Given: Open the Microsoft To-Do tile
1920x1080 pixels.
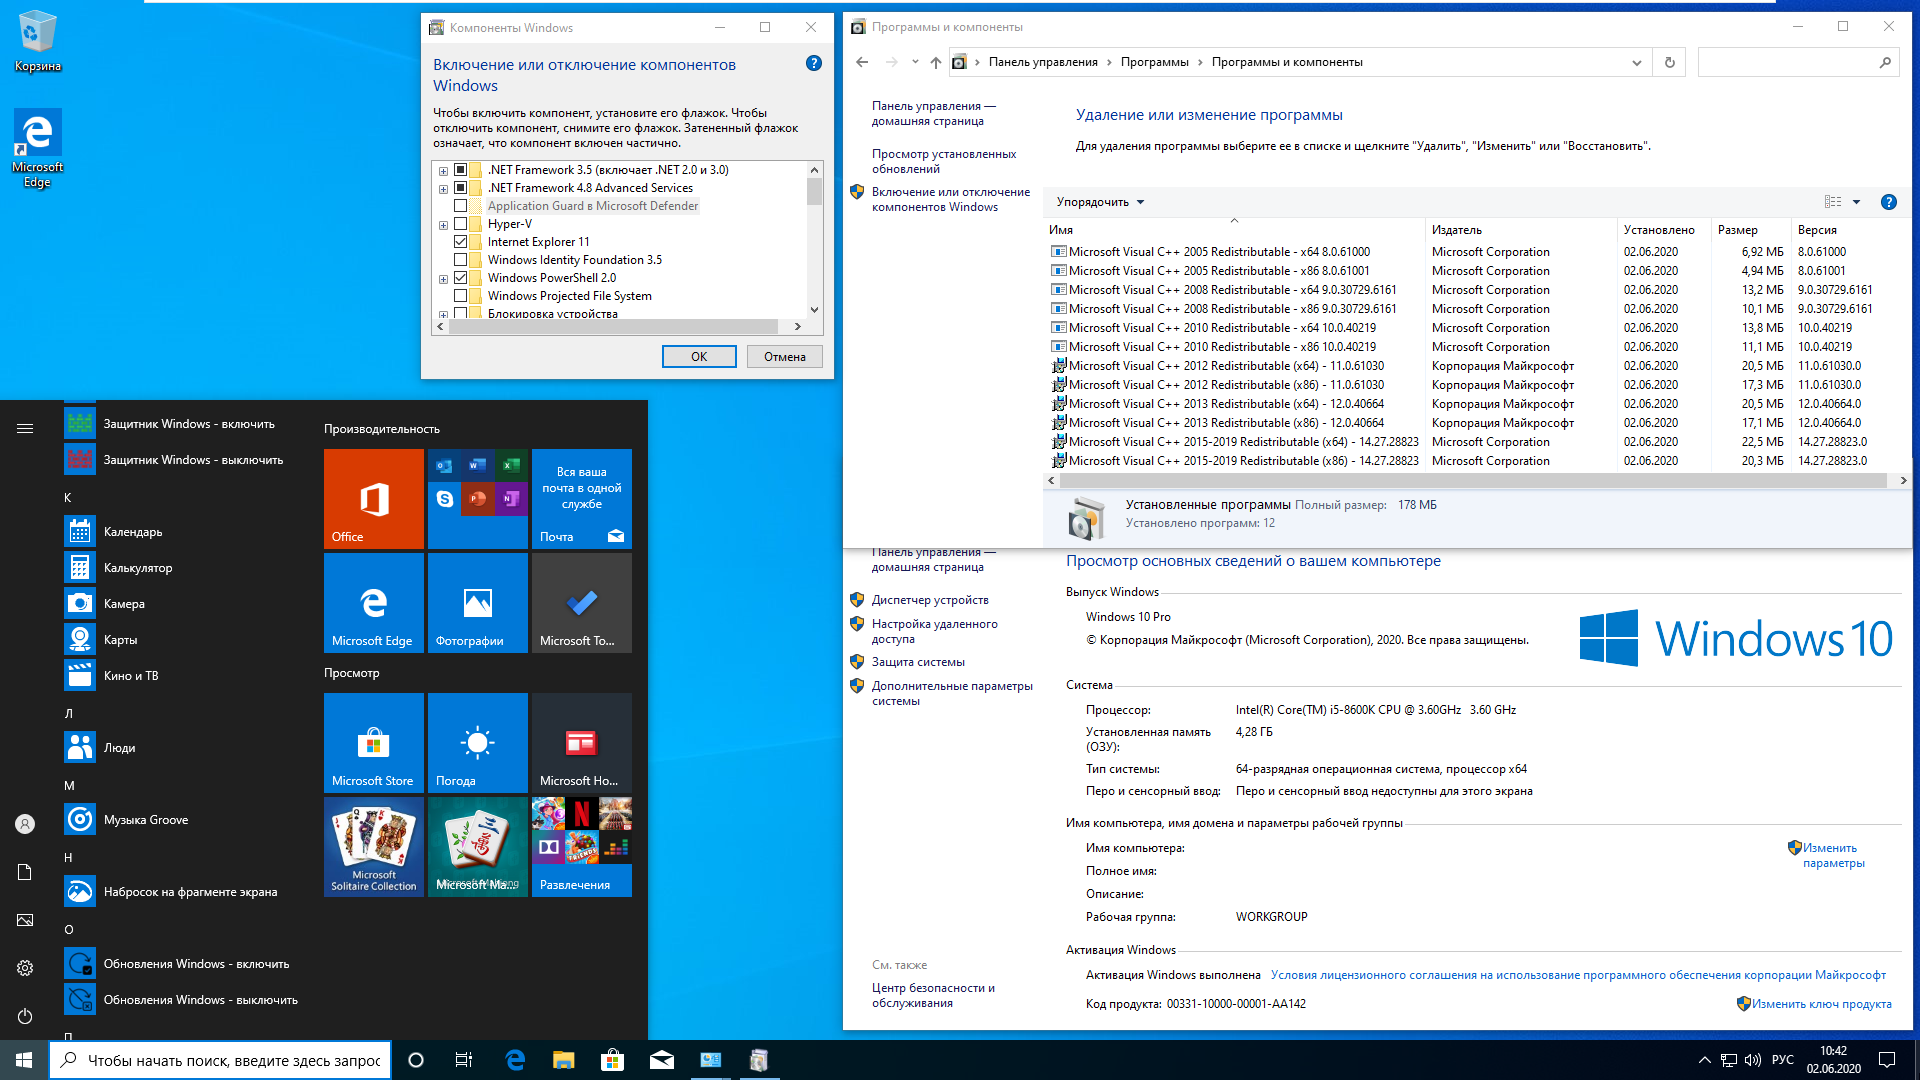Looking at the screenshot, I should pyautogui.click(x=582, y=603).
